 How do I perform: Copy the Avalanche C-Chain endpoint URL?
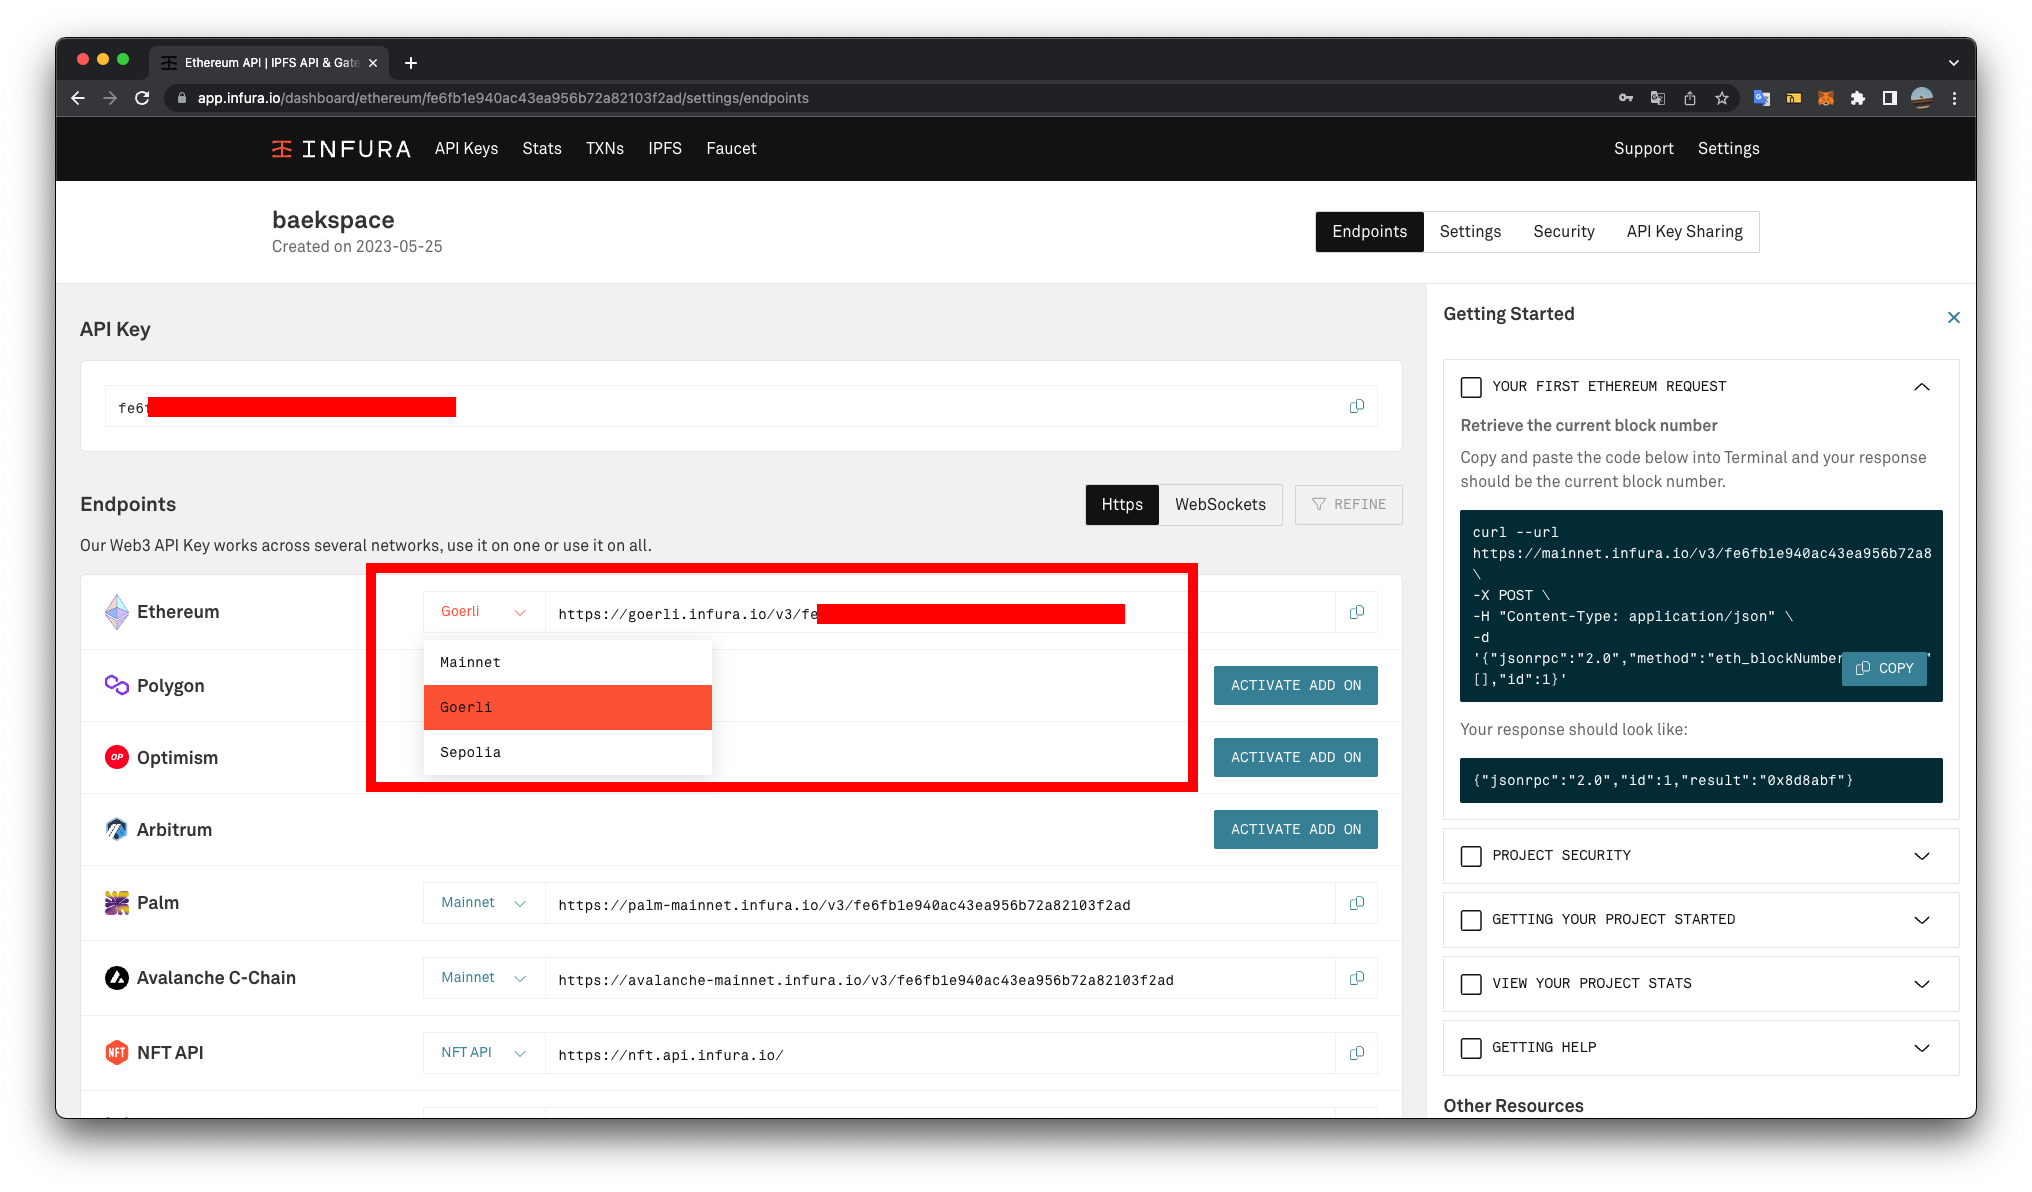(1356, 978)
